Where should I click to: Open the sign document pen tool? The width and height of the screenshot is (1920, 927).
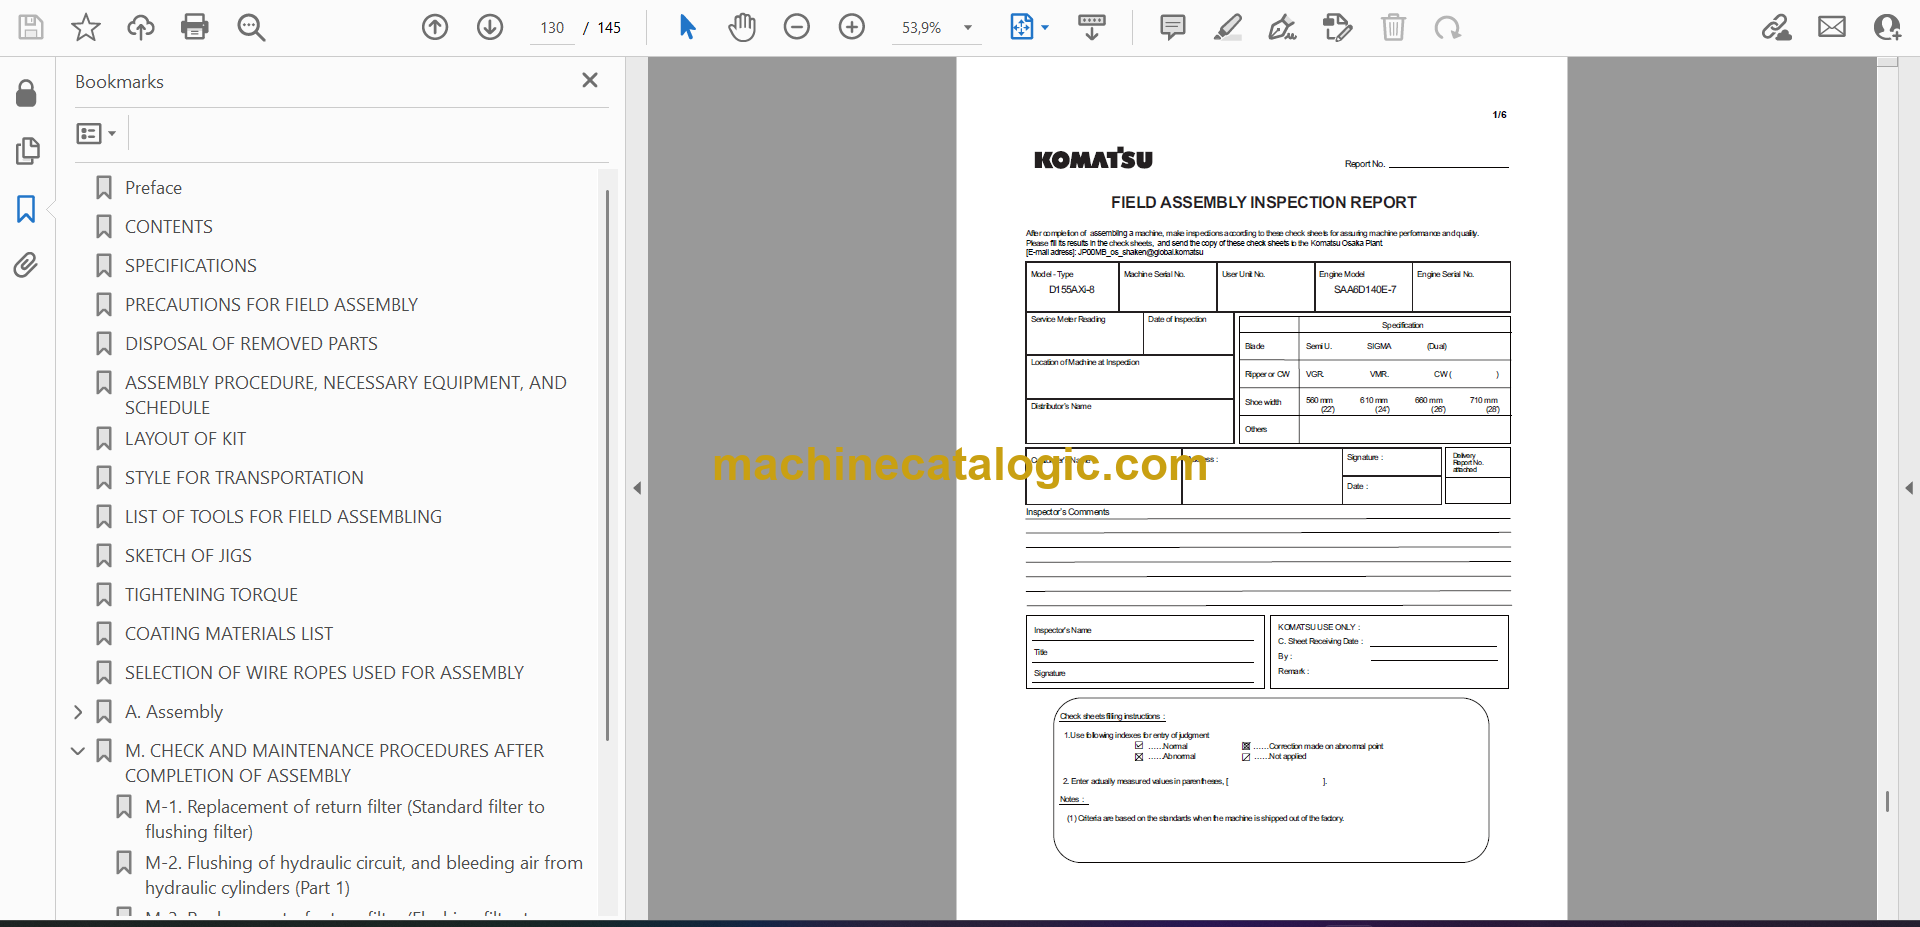tap(1283, 27)
